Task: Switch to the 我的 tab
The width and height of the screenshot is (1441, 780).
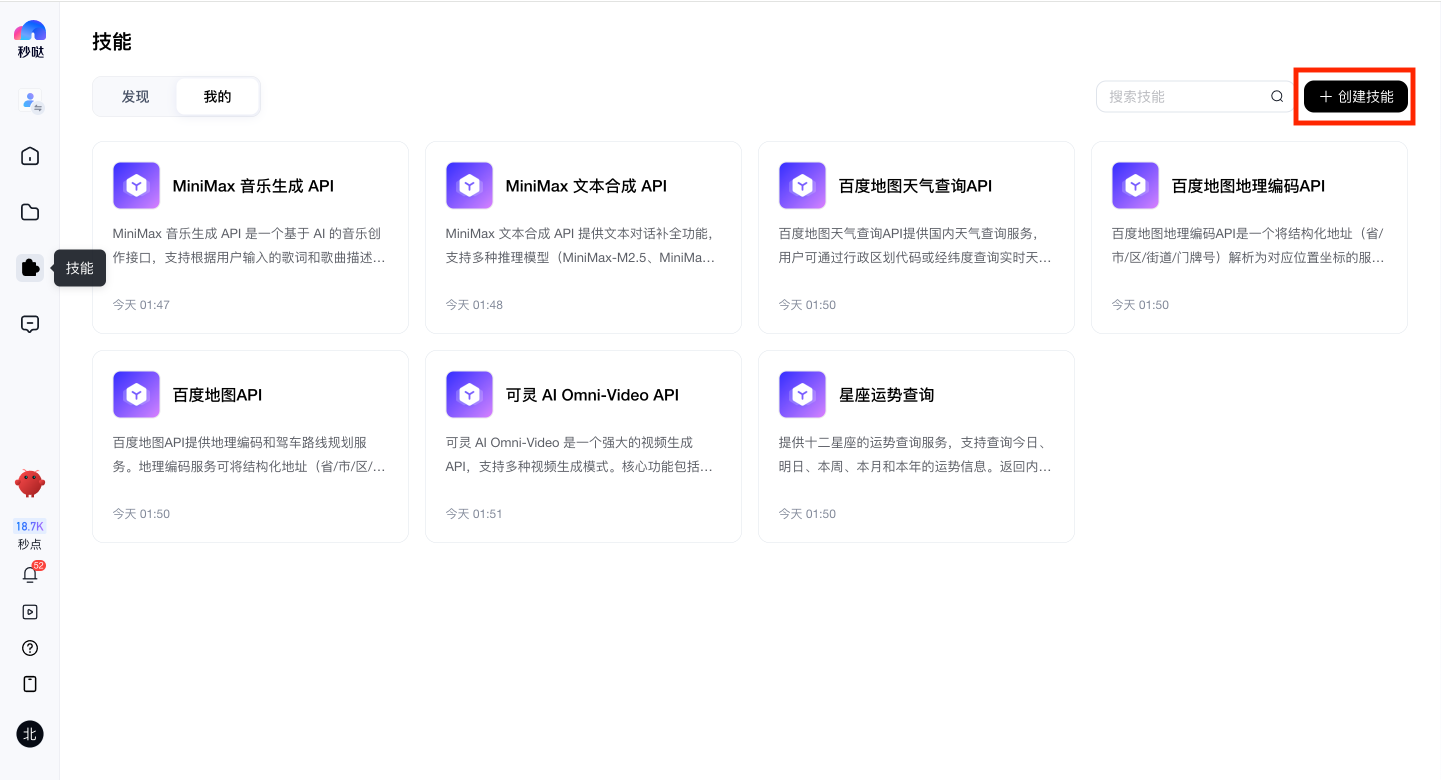Action: click(217, 97)
